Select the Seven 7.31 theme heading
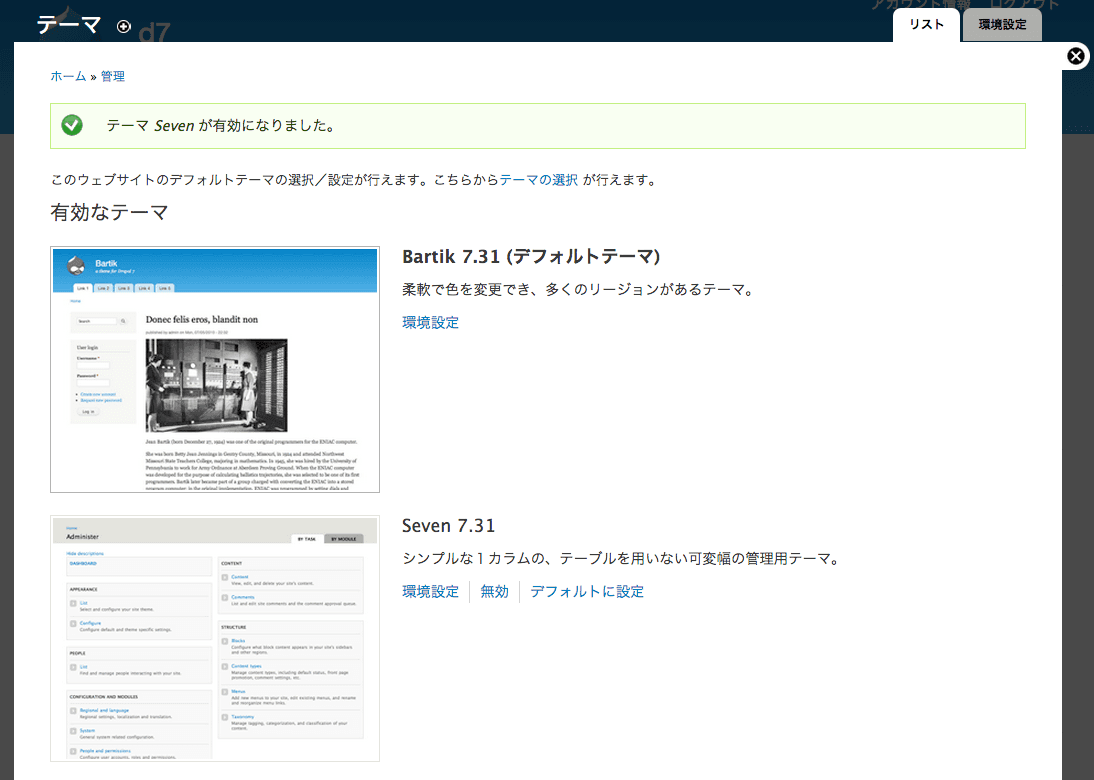 [x=448, y=526]
